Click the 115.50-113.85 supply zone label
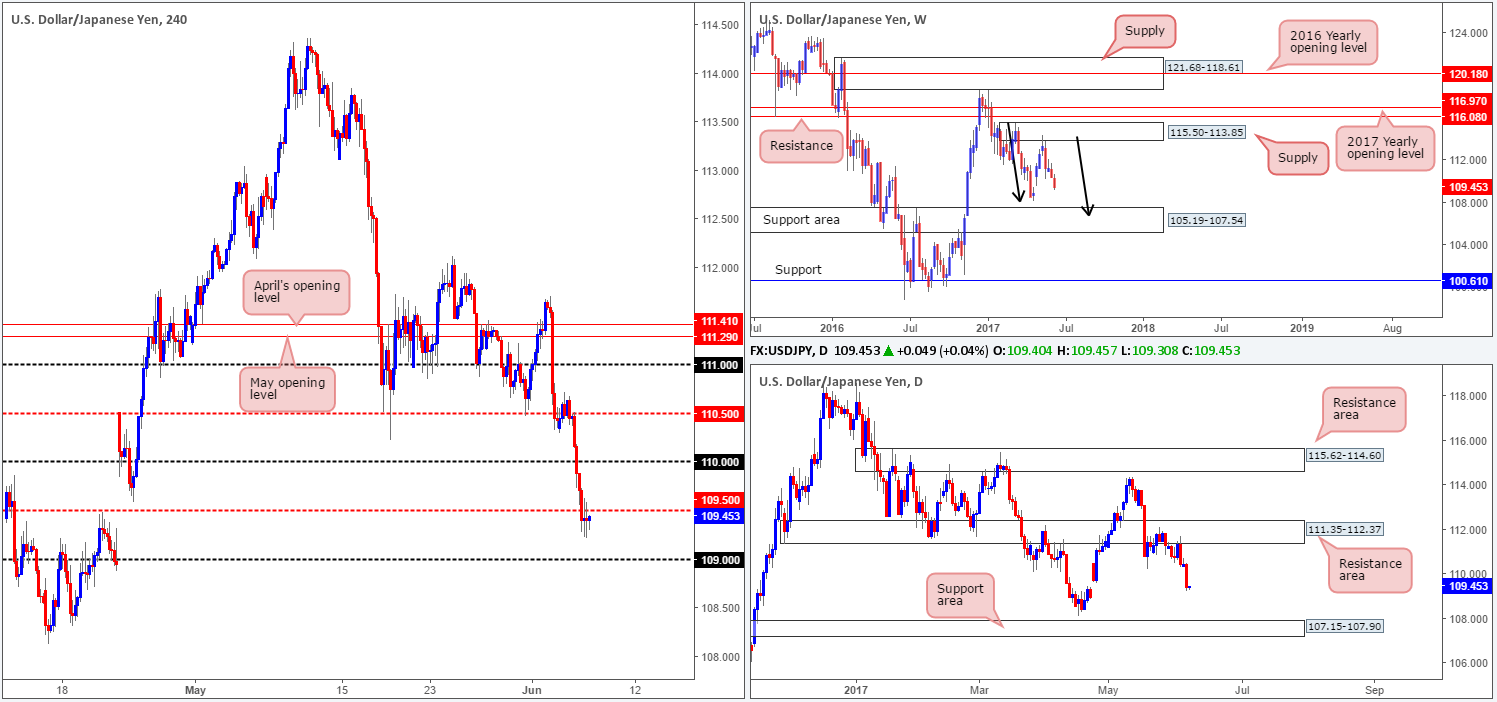The image size is (1497, 702). point(1205,131)
